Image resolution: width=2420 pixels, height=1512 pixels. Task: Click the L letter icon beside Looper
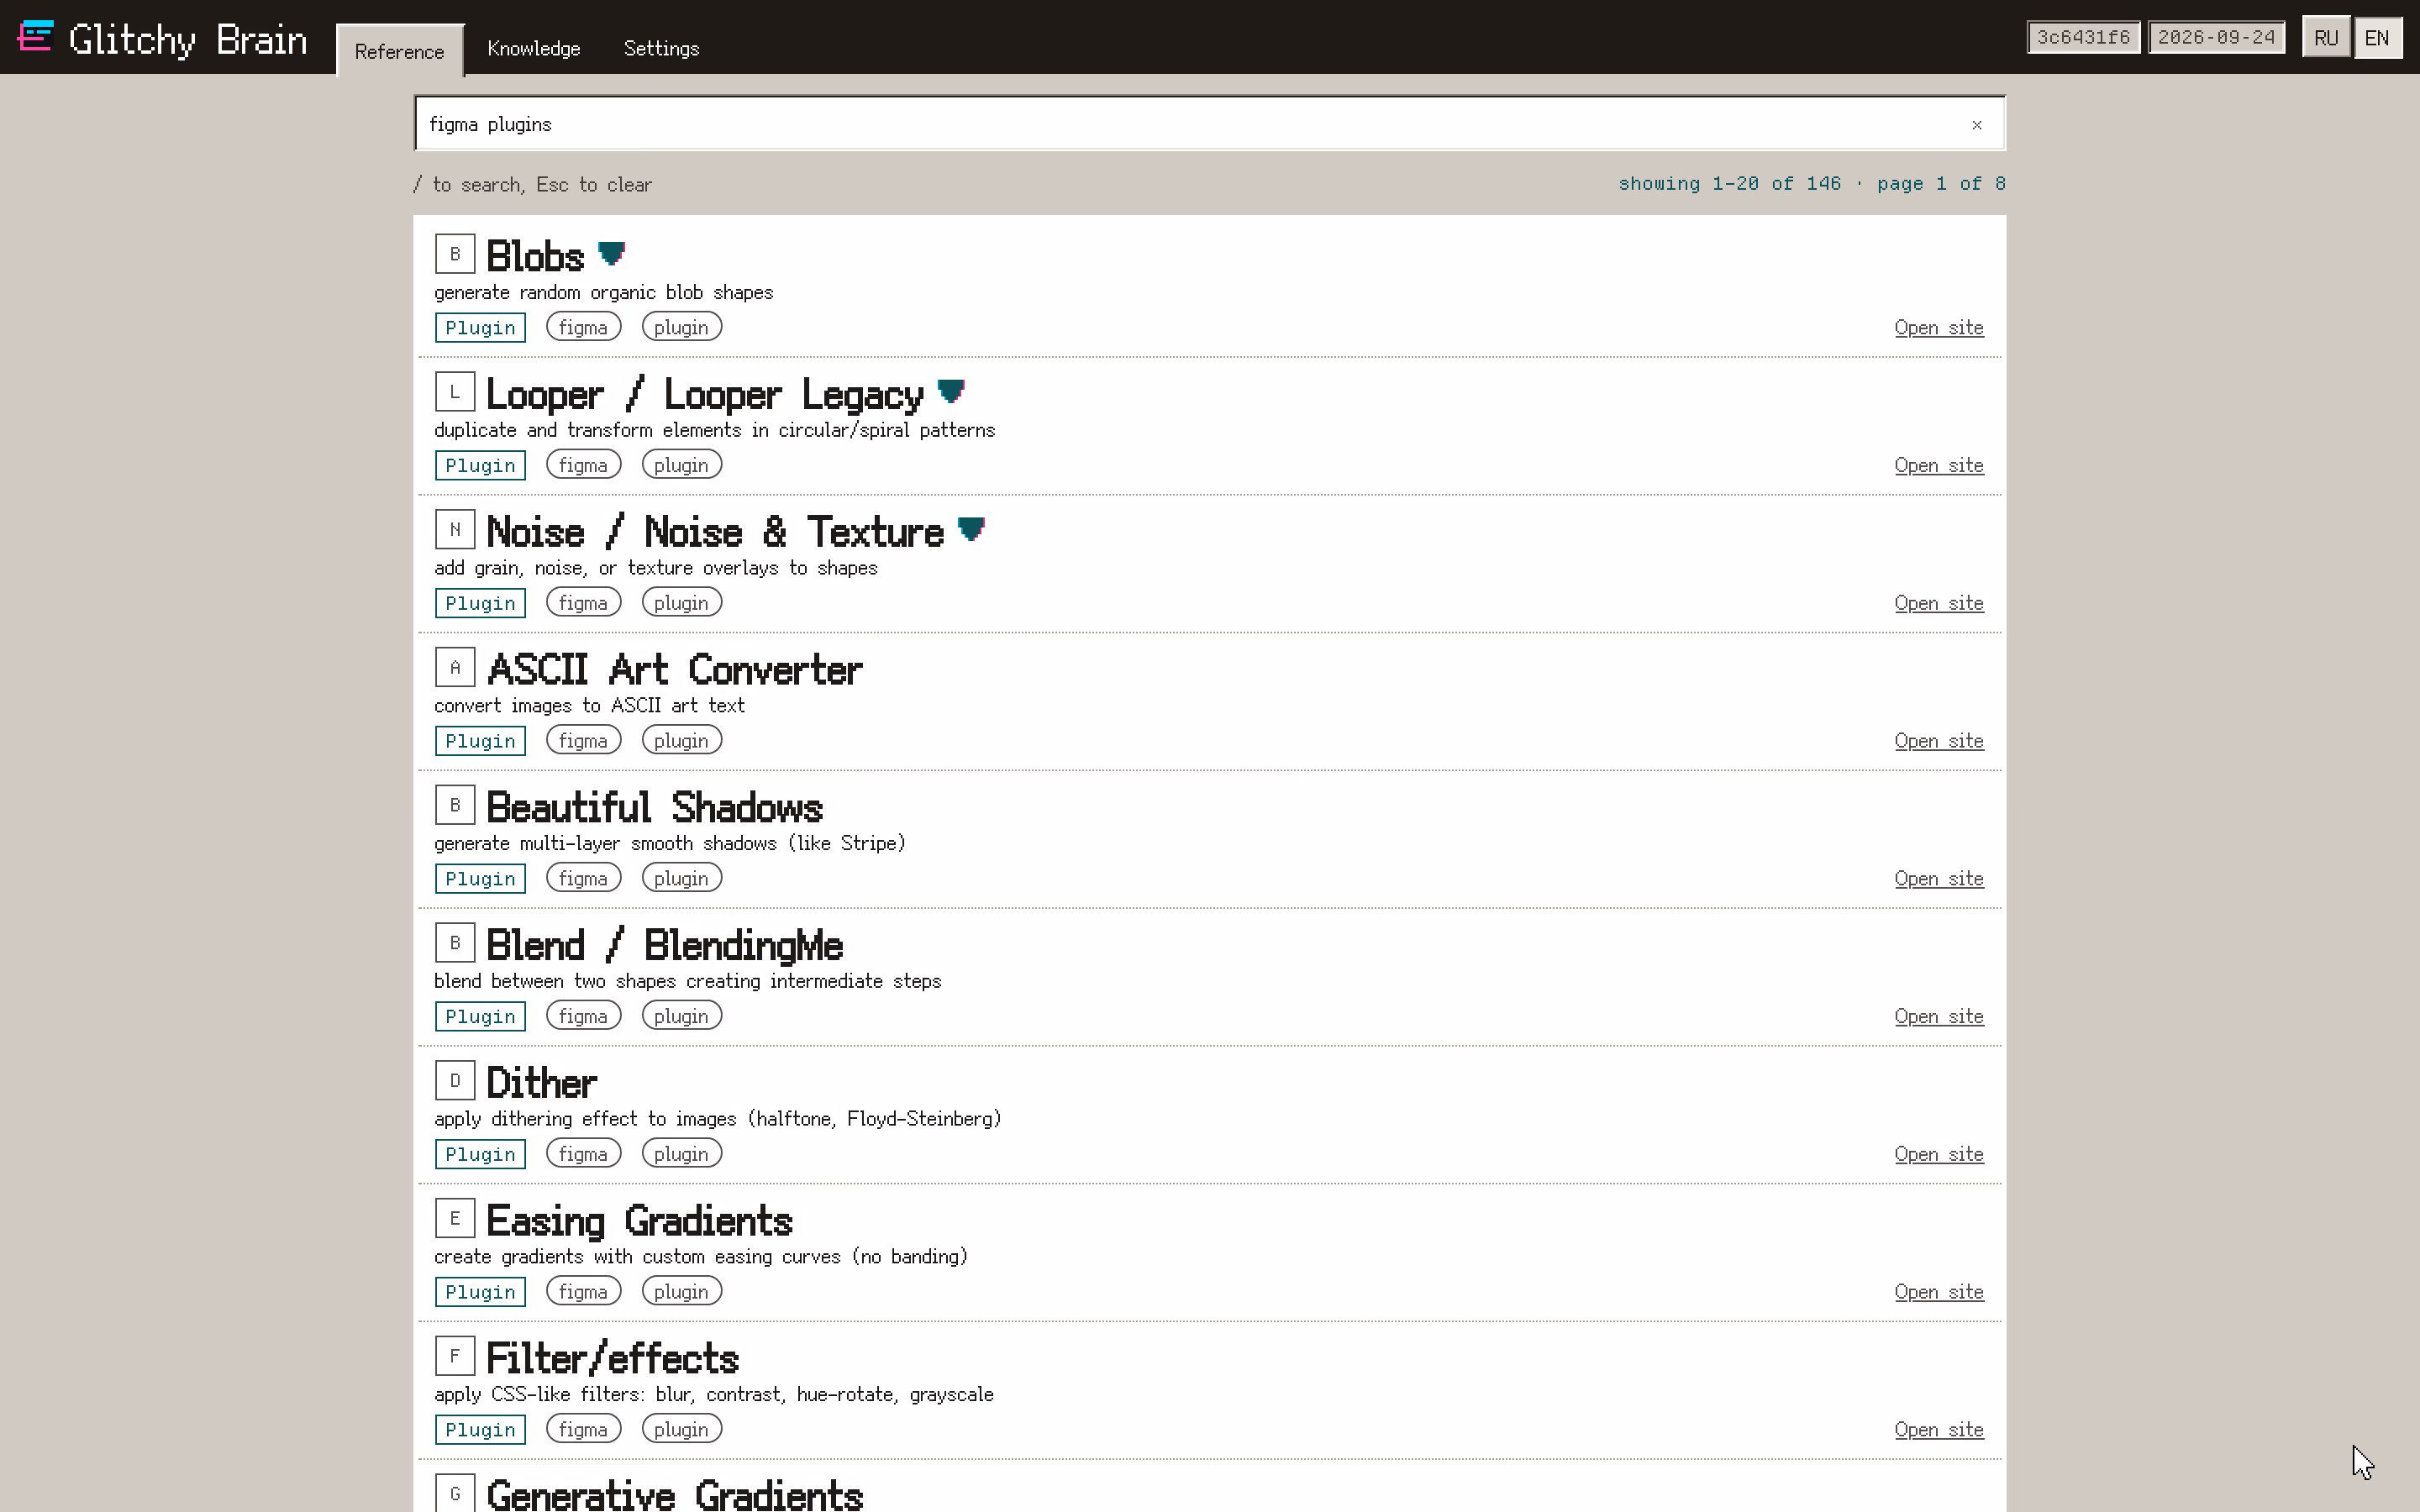(455, 392)
